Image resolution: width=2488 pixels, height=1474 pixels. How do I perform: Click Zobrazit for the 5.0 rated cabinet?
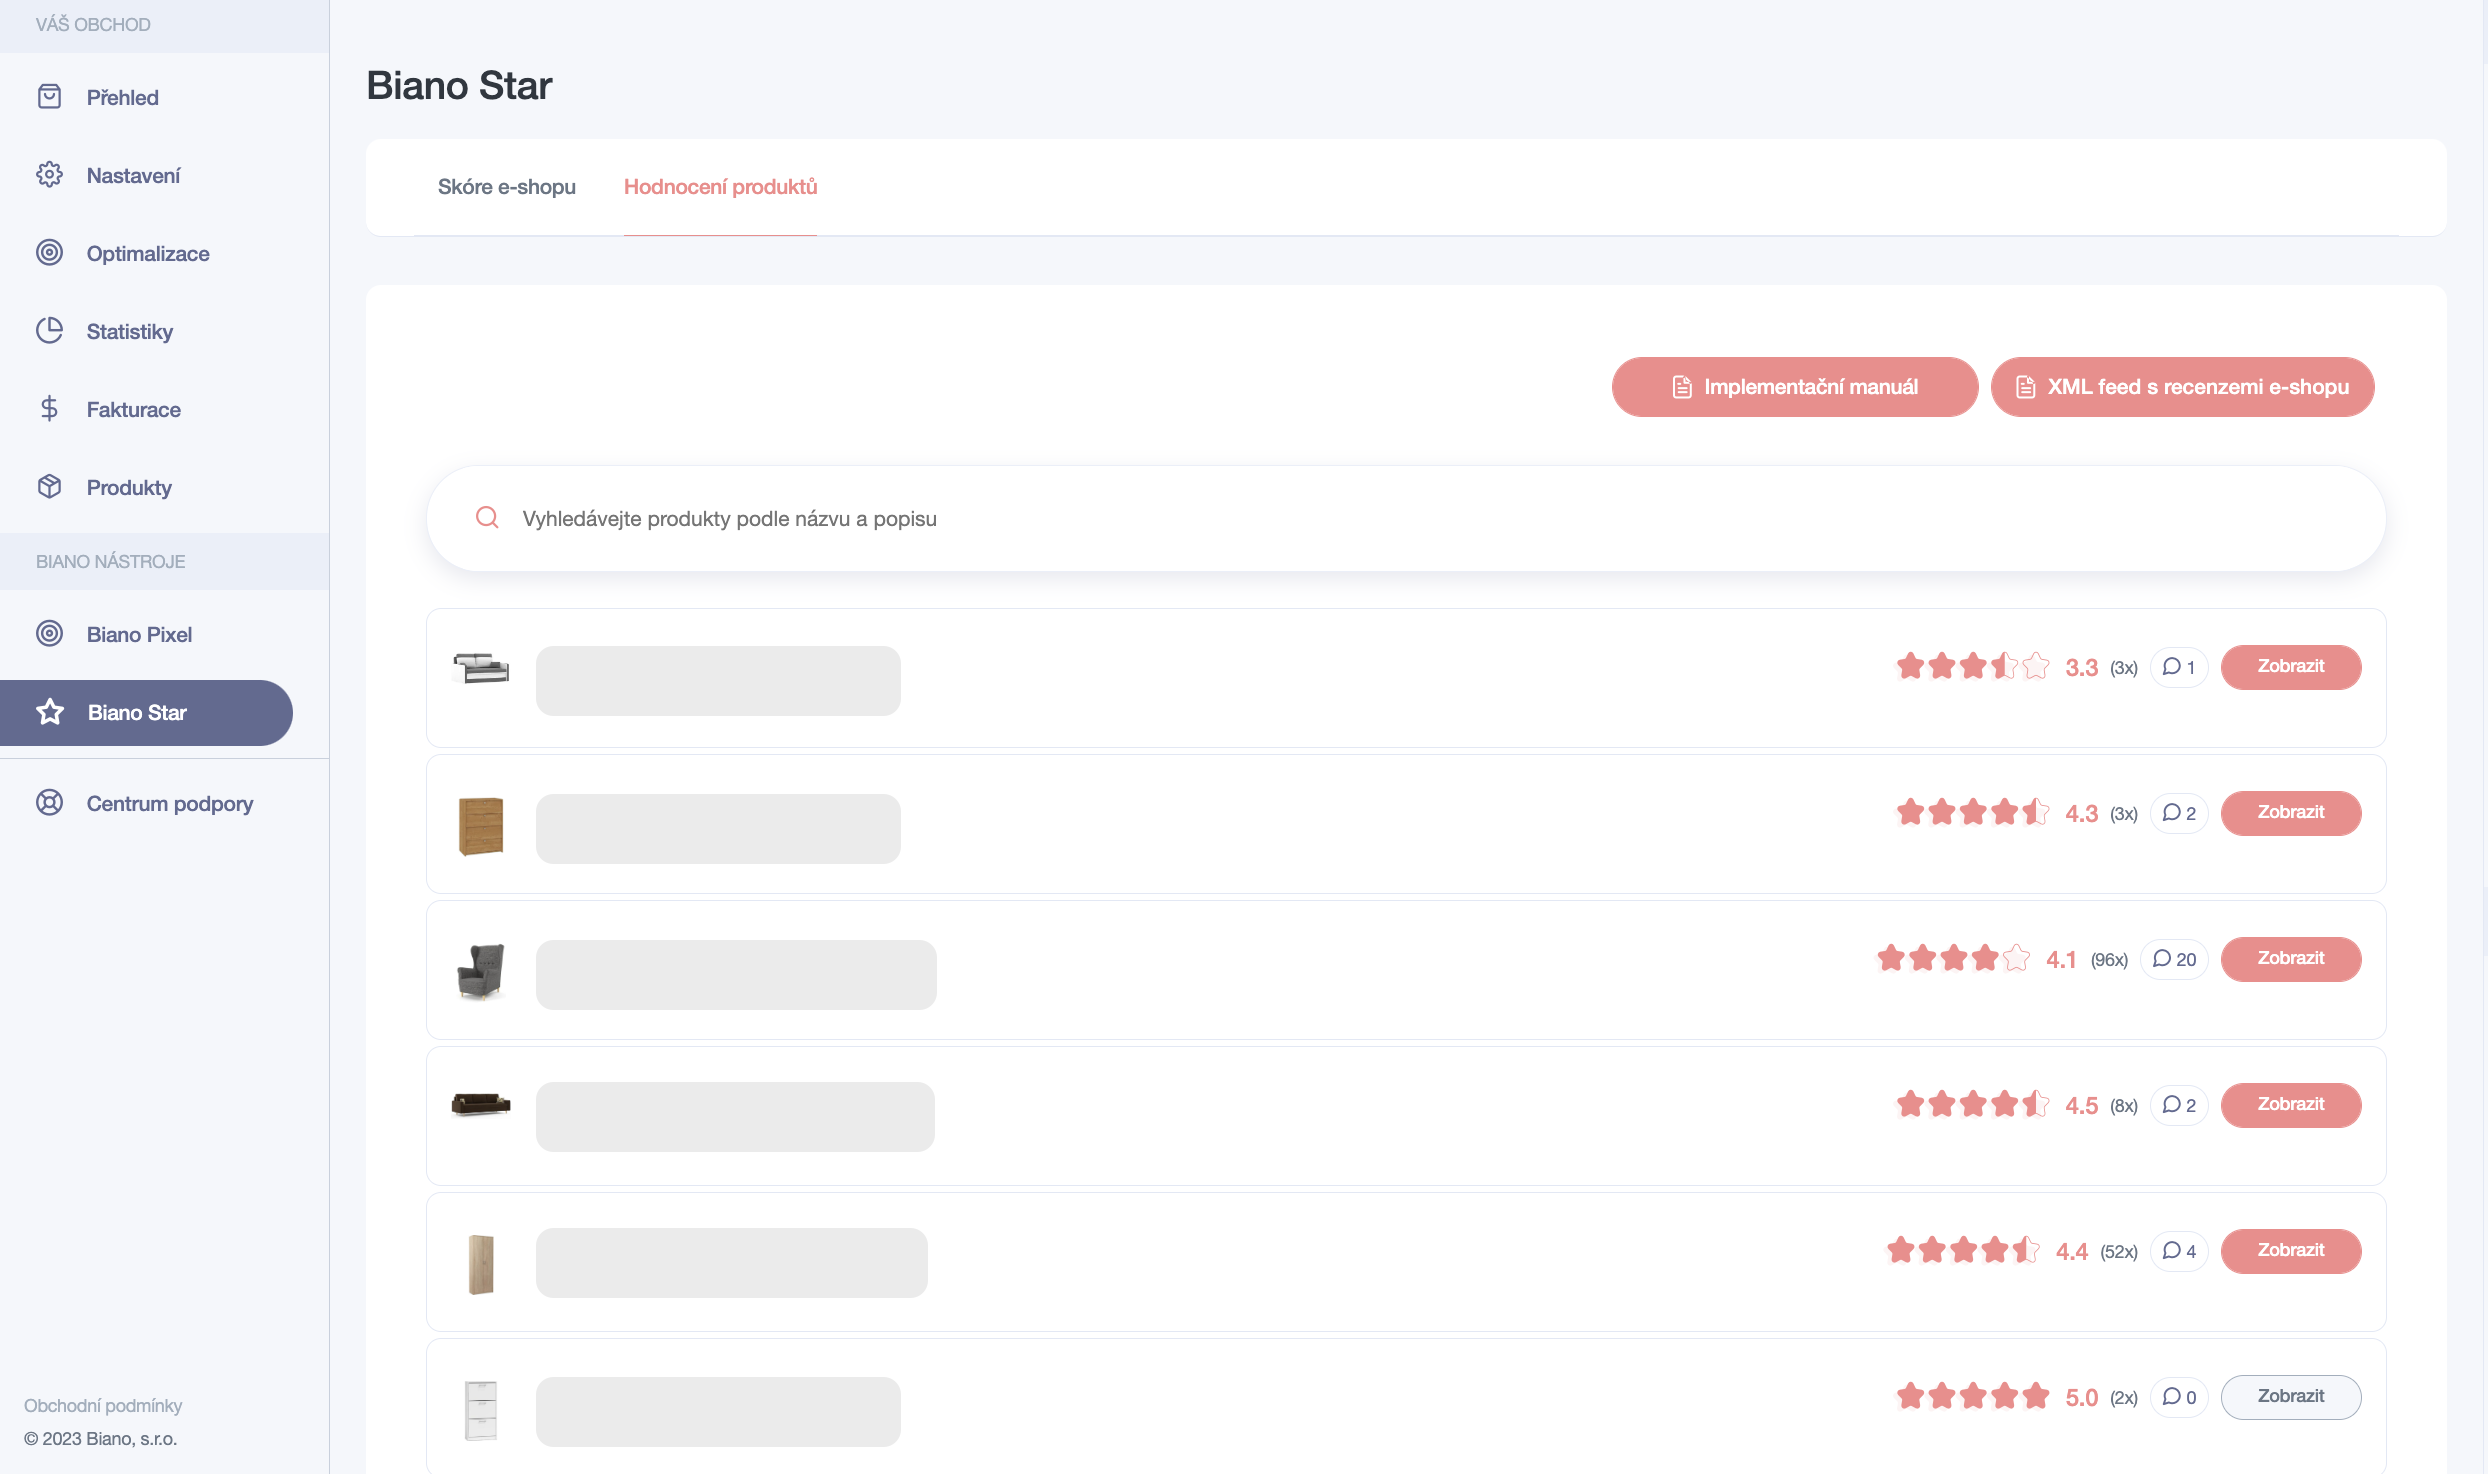[x=2291, y=1397]
